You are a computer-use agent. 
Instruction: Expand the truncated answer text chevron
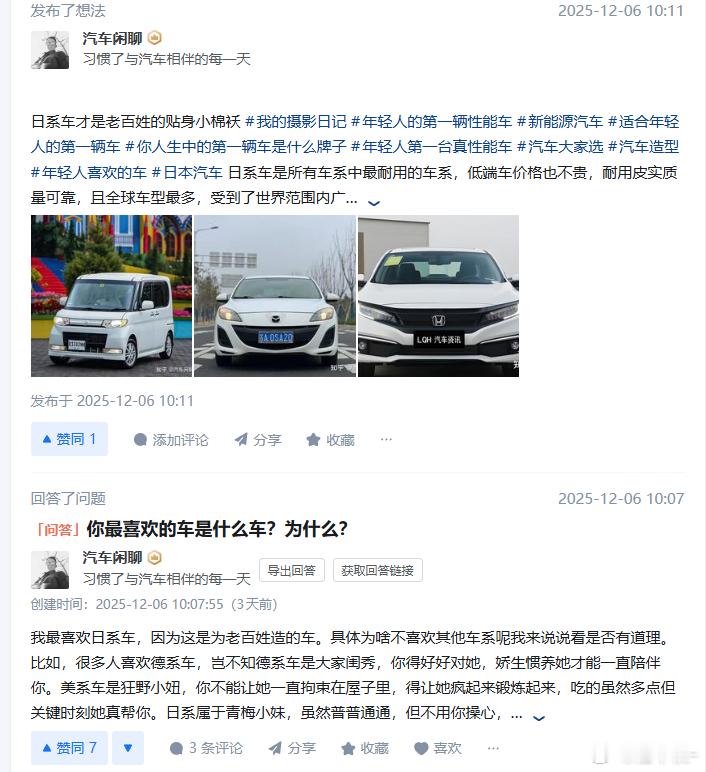coord(539,718)
